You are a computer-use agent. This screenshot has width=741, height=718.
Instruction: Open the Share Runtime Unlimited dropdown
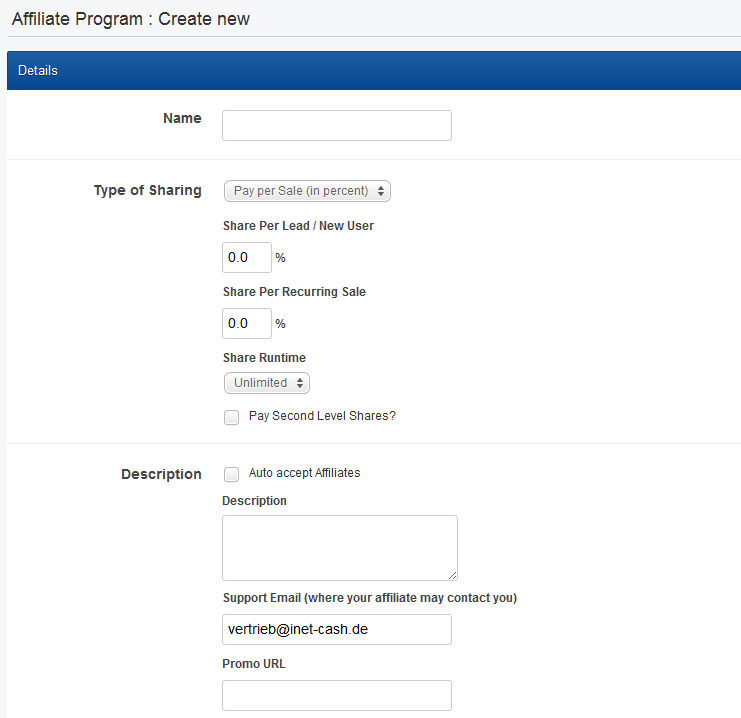click(x=267, y=383)
